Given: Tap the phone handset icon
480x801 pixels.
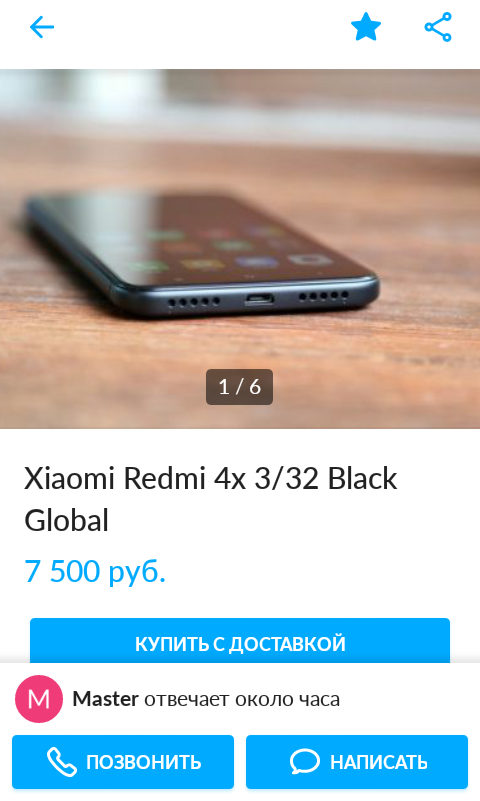Looking at the screenshot, I should (x=62, y=762).
